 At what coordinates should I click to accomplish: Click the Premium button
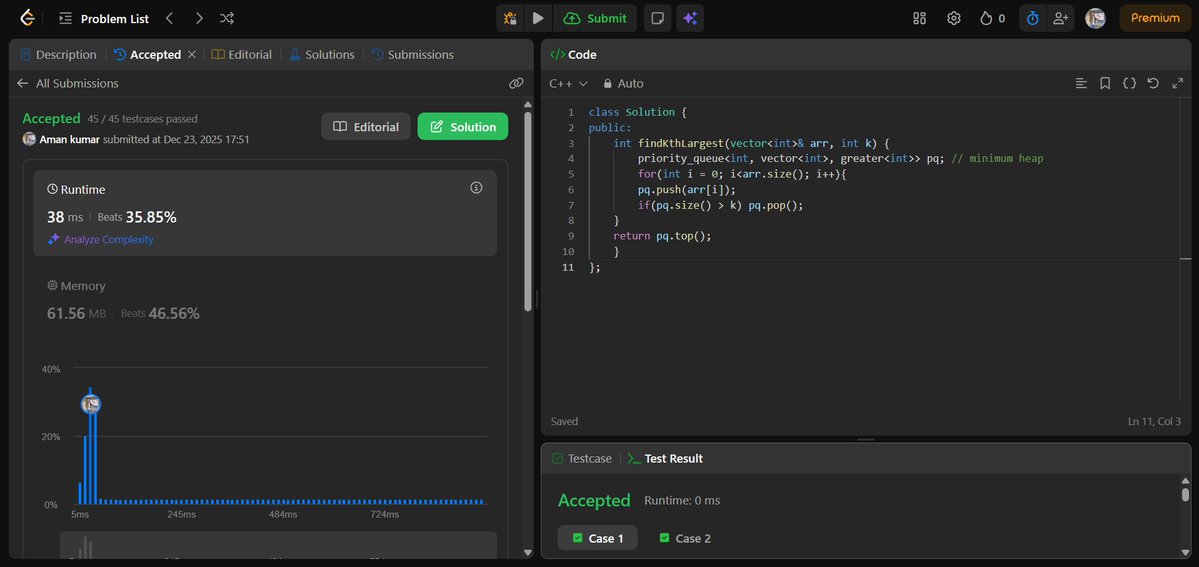pos(1155,18)
